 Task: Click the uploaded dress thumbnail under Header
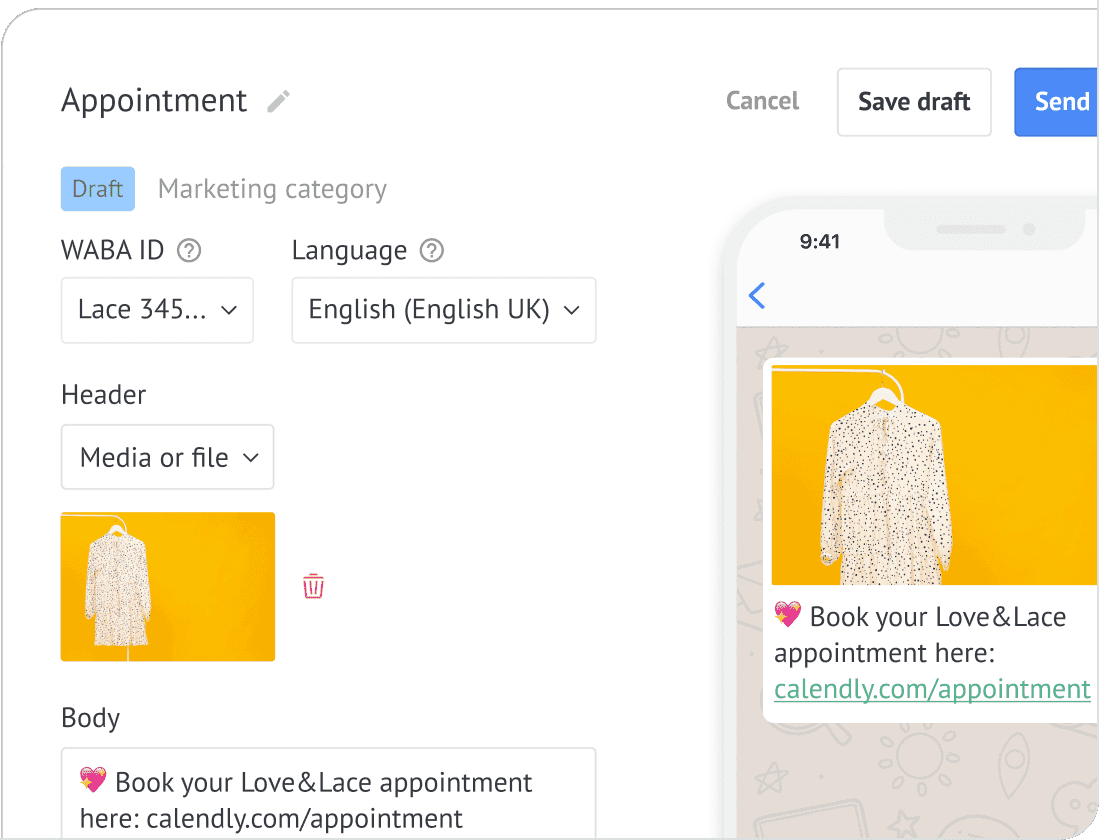(168, 587)
